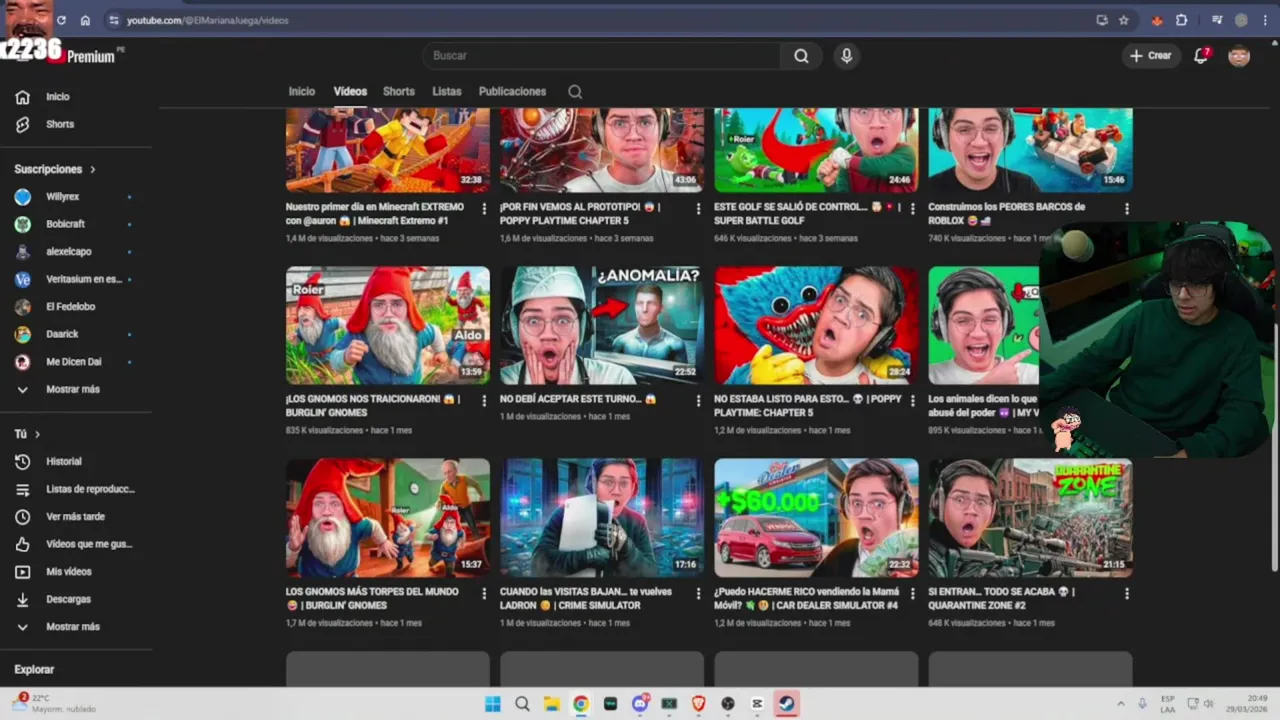Expand subscriptions list with Mostrar más
Screen dimensions: 1280x720
coord(72,389)
